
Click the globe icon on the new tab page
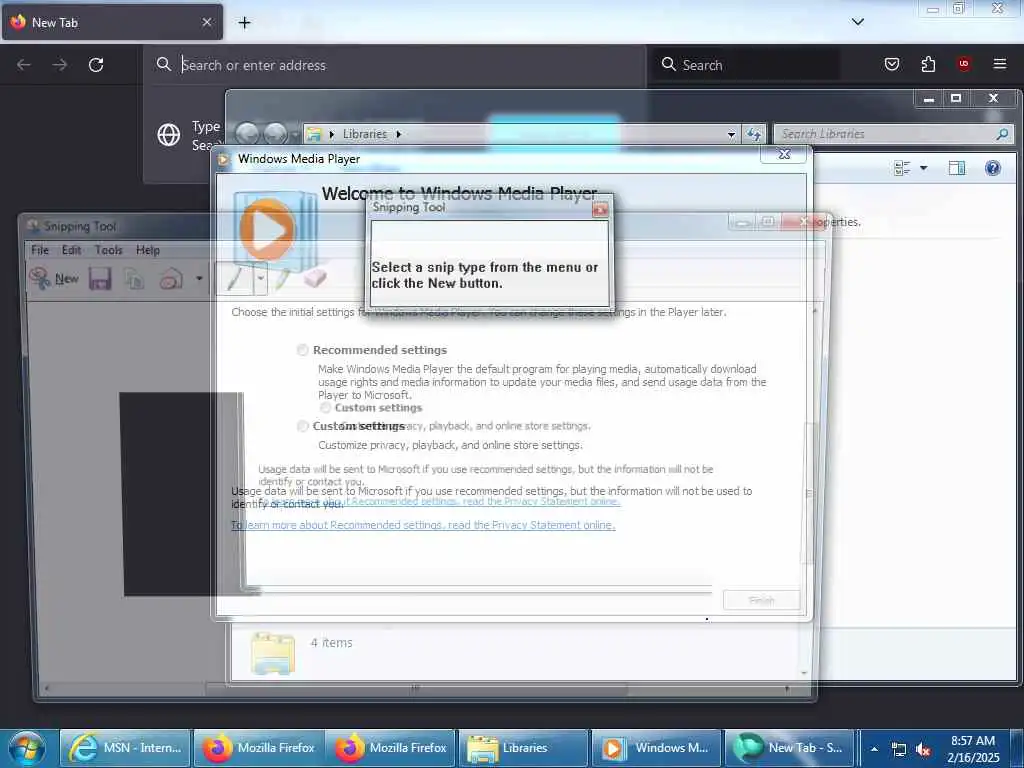(168, 135)
